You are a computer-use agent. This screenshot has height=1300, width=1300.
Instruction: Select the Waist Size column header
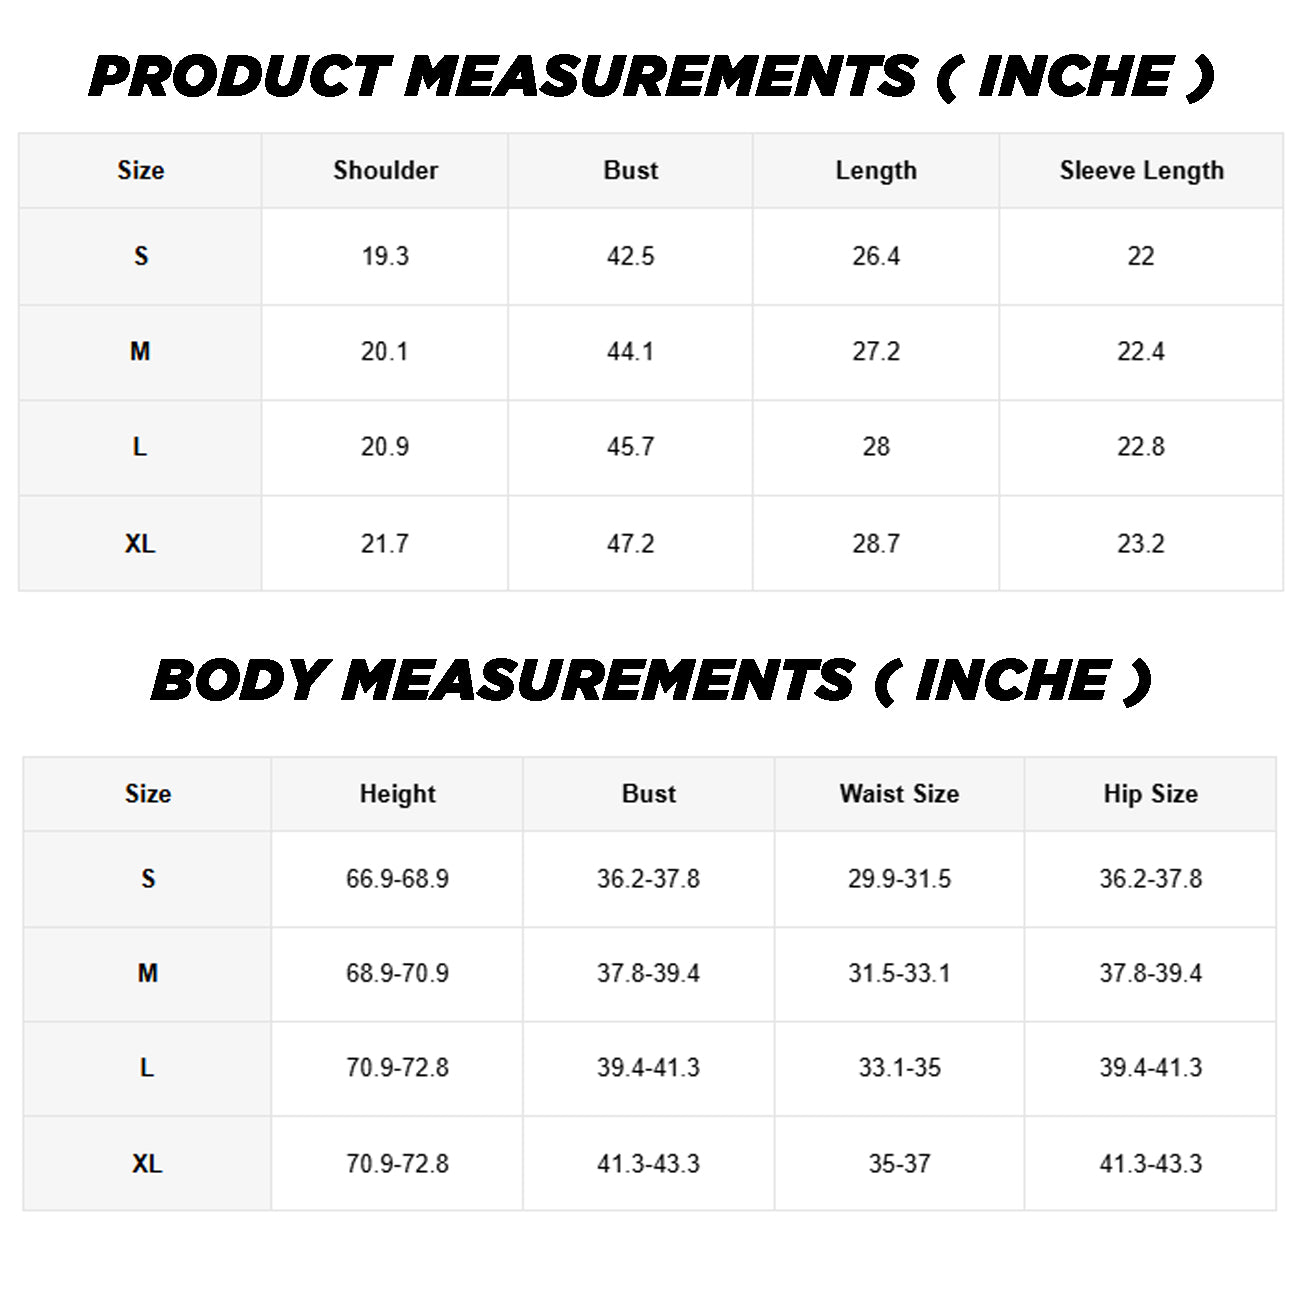pos(899,794)
